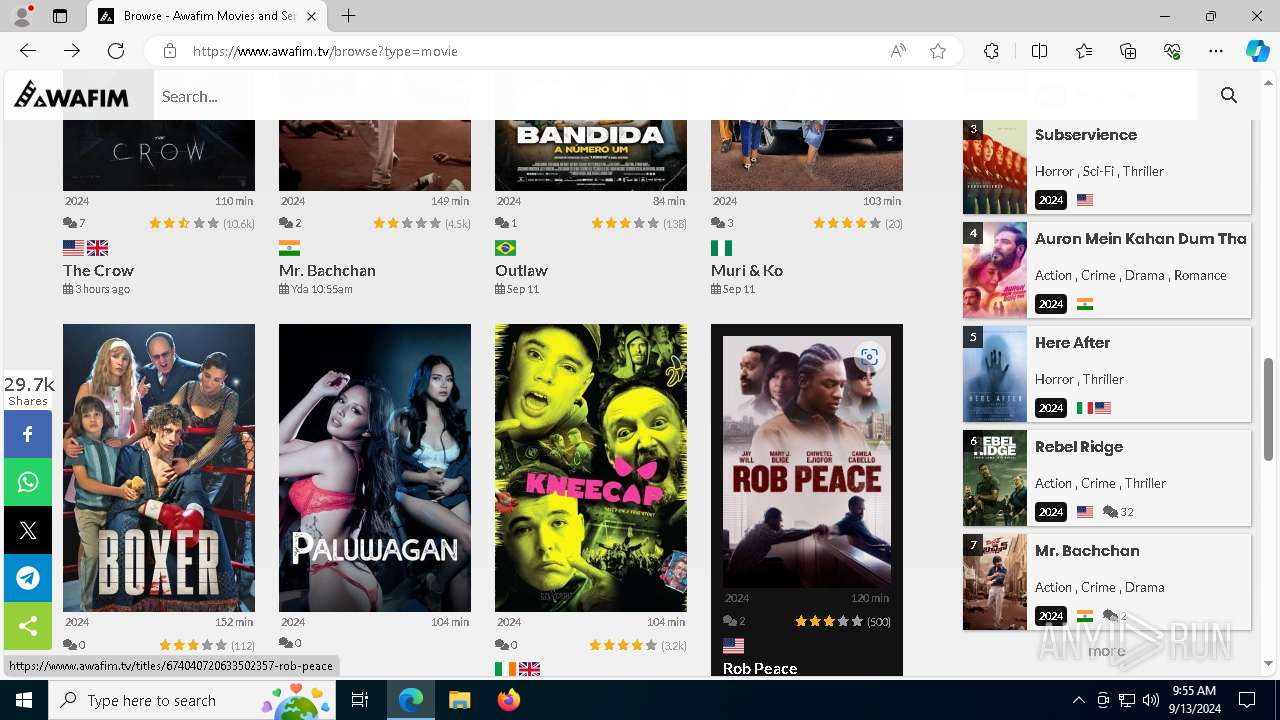
Task: Open The Crow title link
Action: [98, 270]
